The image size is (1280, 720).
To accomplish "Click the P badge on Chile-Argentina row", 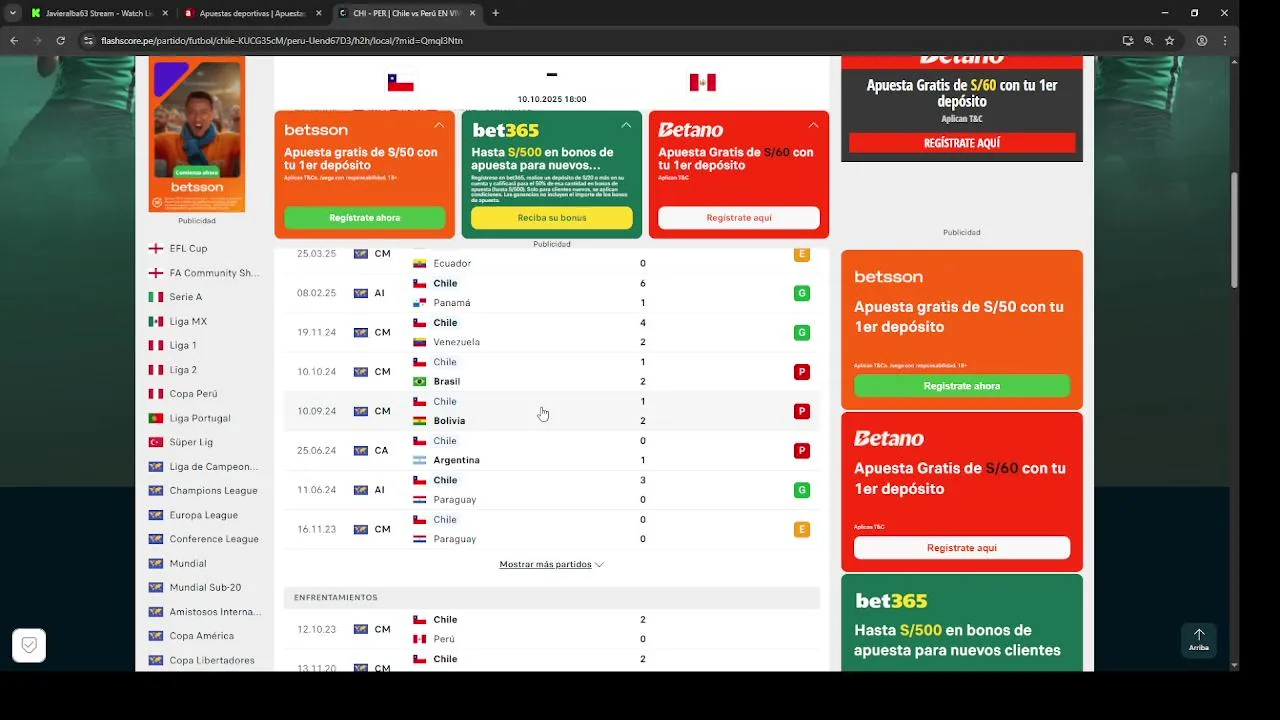I will click(x=801, y=451).
